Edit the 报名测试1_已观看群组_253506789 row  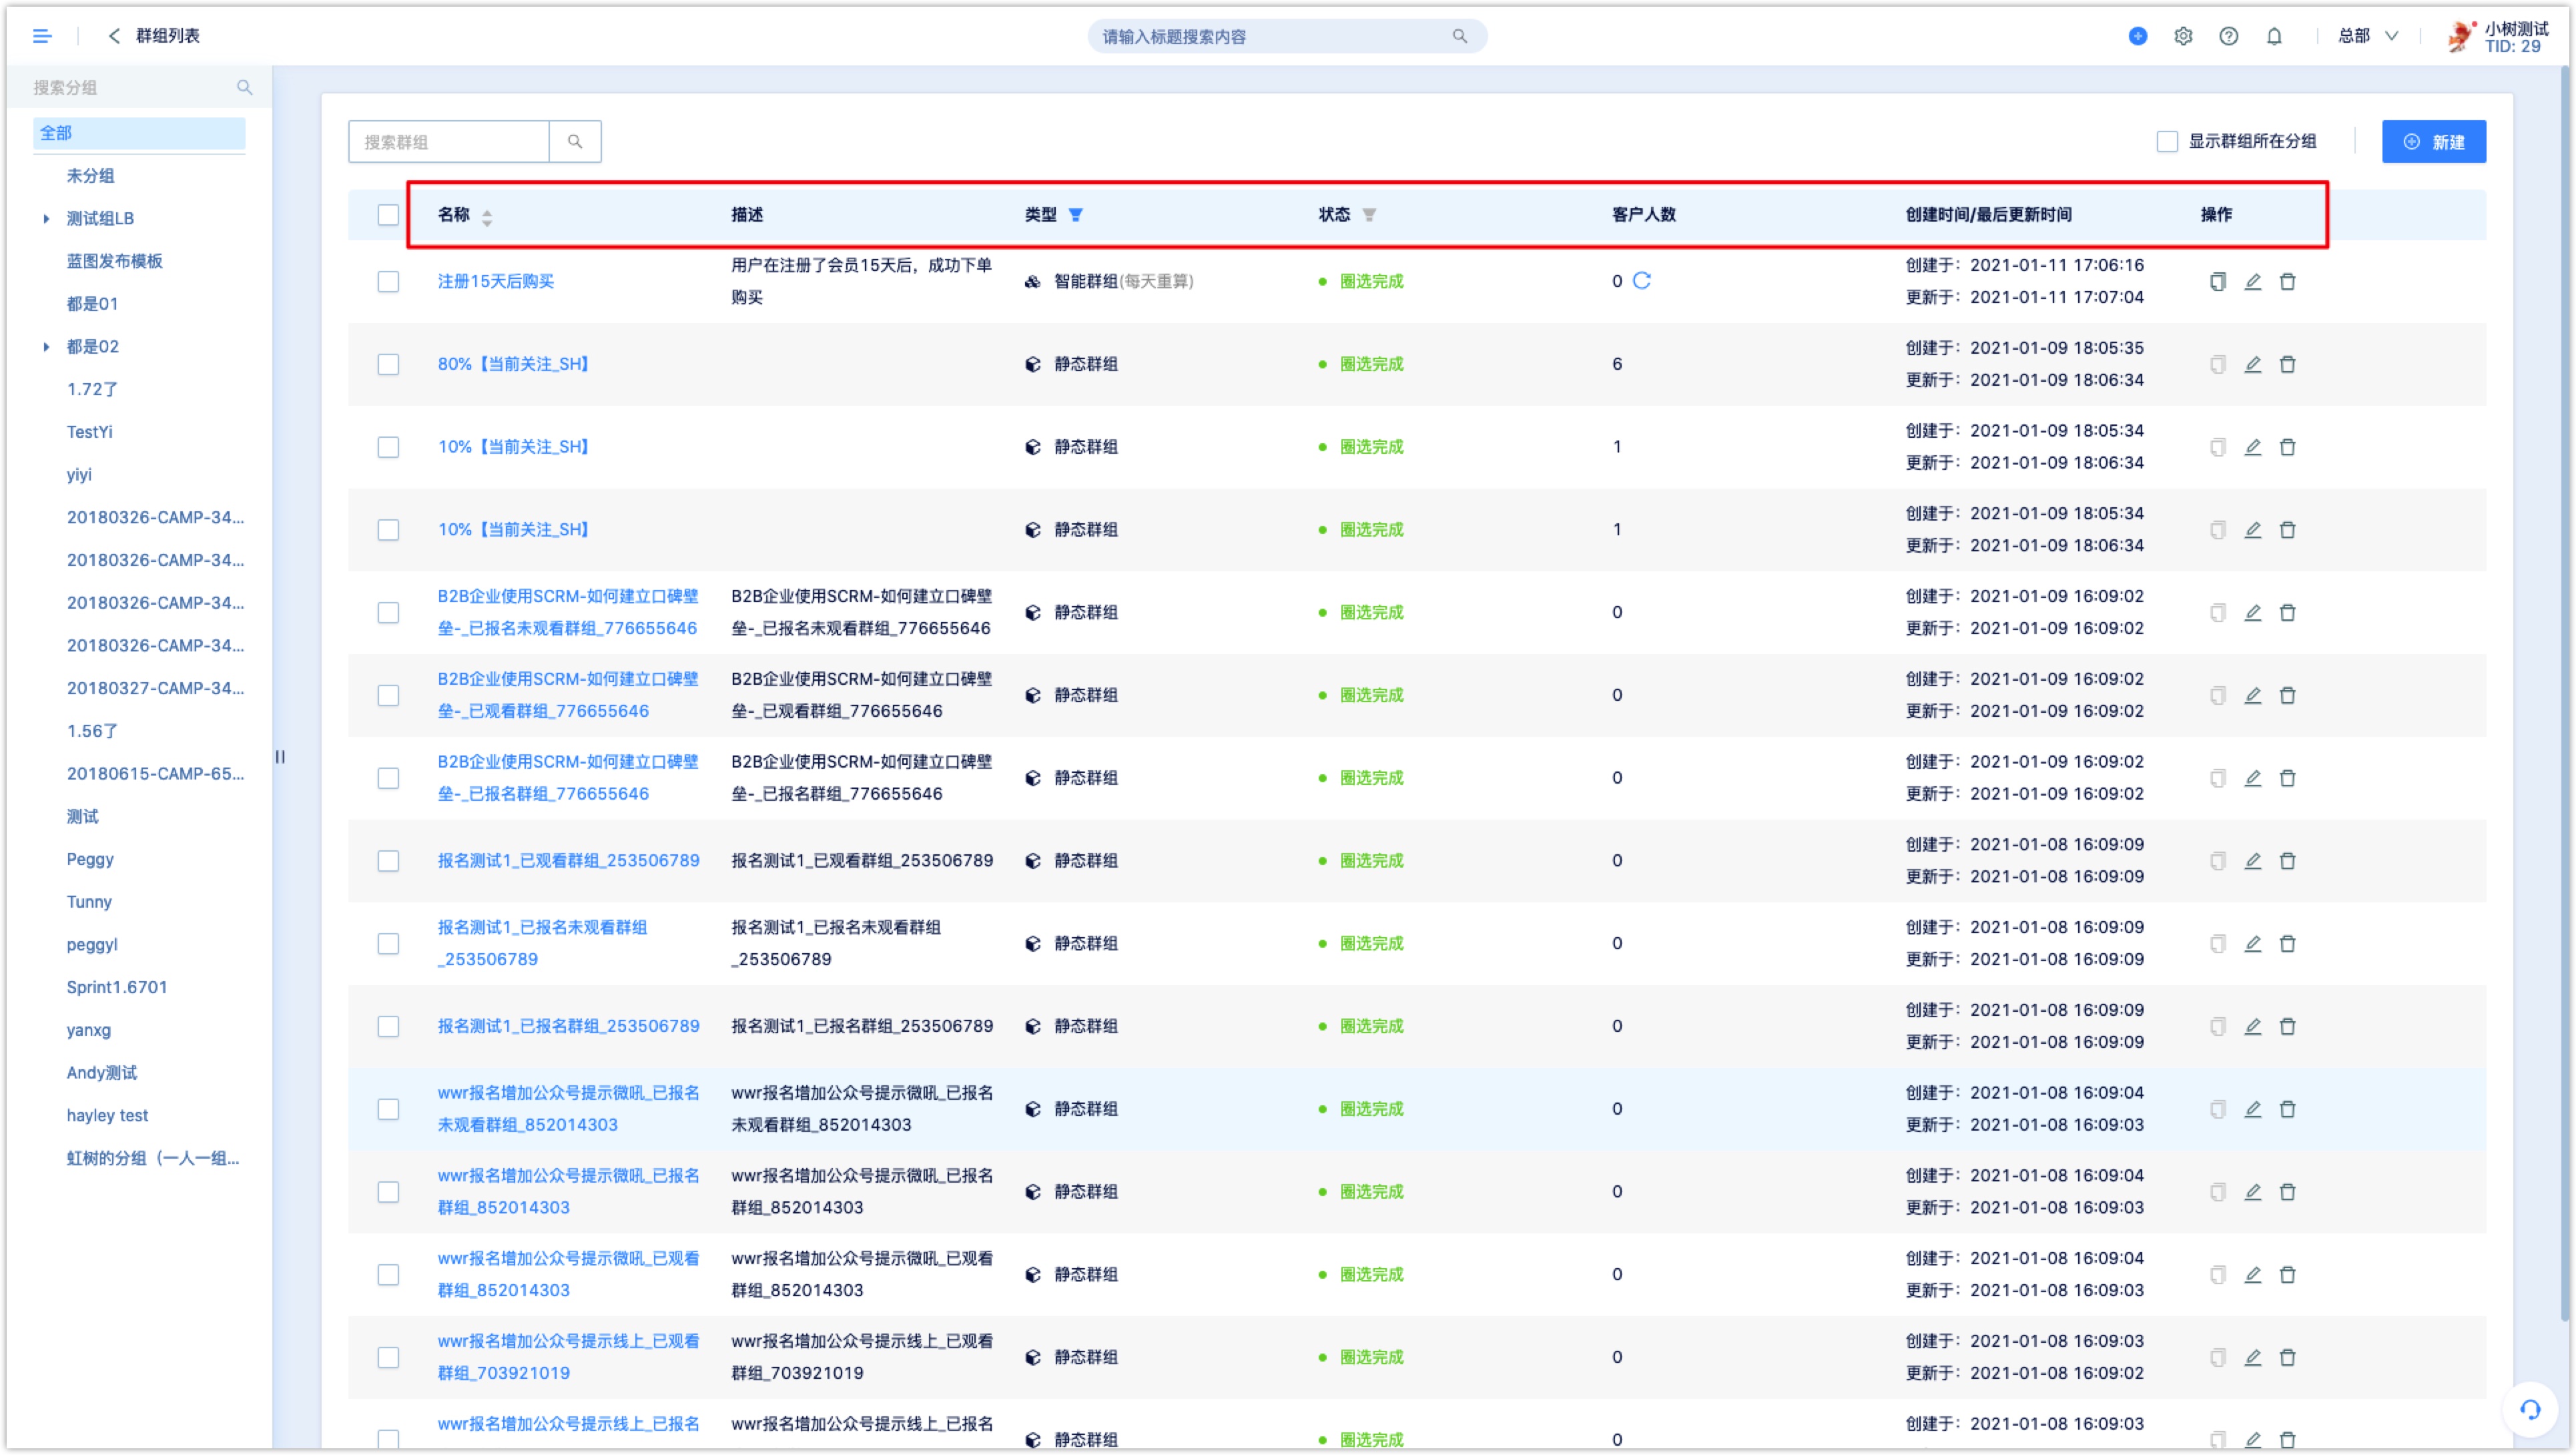click(2252, 861)
